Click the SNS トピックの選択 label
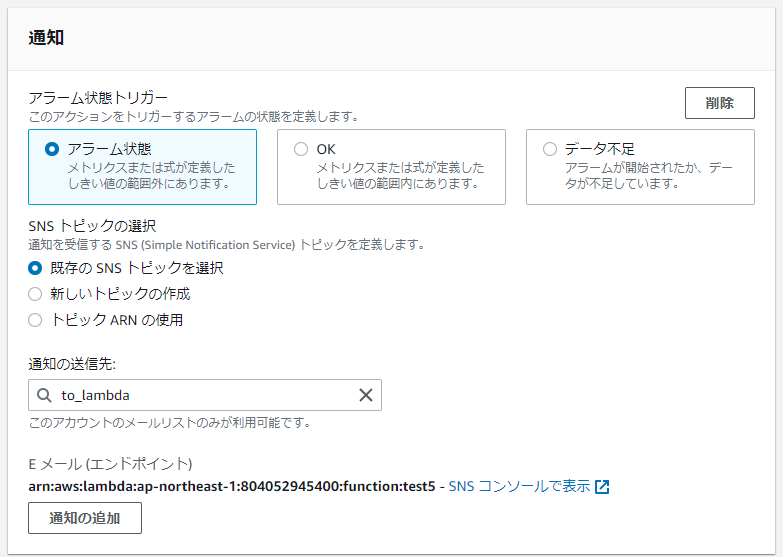Viewport: 783px width, 557px height. 92,226
